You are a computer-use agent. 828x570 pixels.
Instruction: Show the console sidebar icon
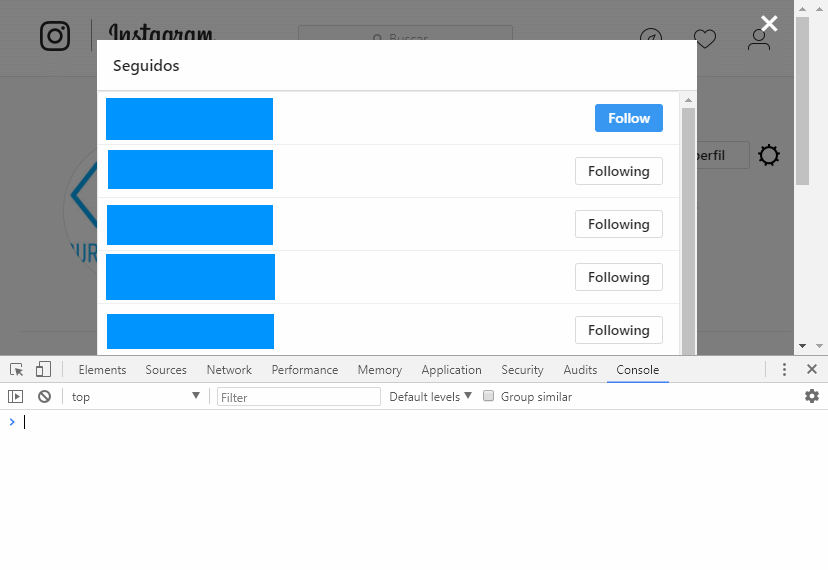[15, 397]
